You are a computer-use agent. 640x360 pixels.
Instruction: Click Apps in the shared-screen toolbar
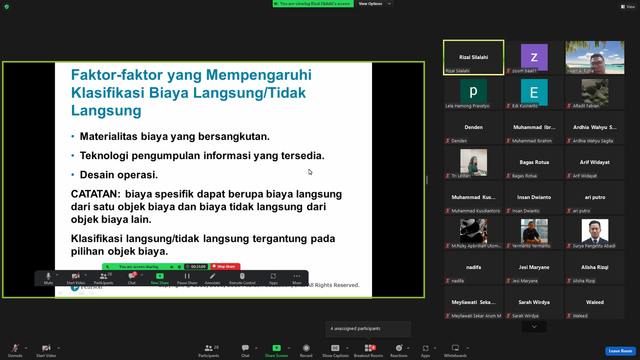click(x=273, y=278)
